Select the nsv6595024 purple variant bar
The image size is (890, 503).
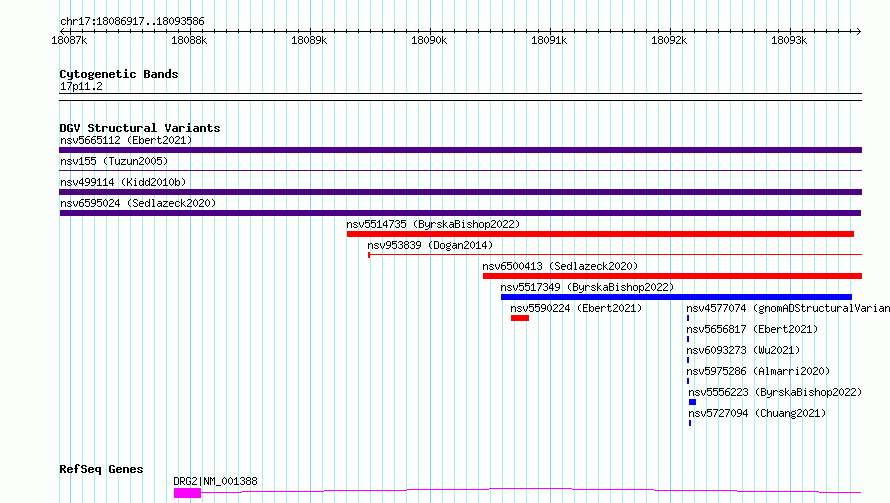point(460,213)
